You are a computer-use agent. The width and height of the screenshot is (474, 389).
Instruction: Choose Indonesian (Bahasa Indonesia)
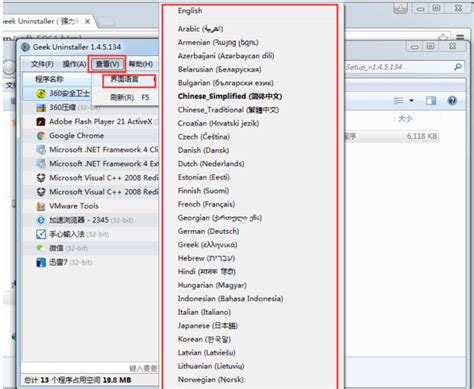(x=230, y=299)
